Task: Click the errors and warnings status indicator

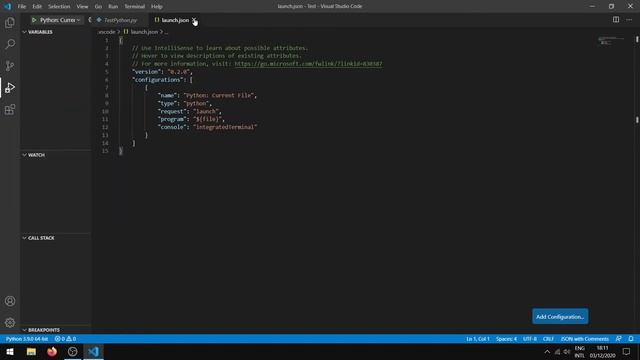Action: click(x=65, y=339)
